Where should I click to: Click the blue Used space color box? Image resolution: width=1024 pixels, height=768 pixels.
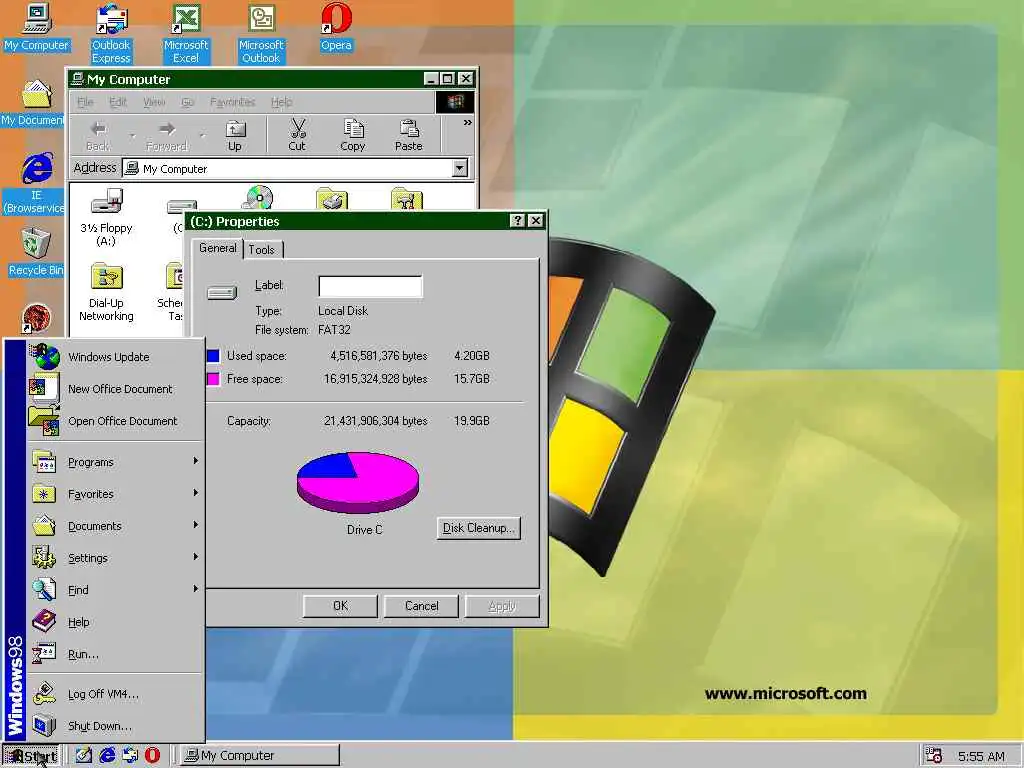(x=214, y=356)
